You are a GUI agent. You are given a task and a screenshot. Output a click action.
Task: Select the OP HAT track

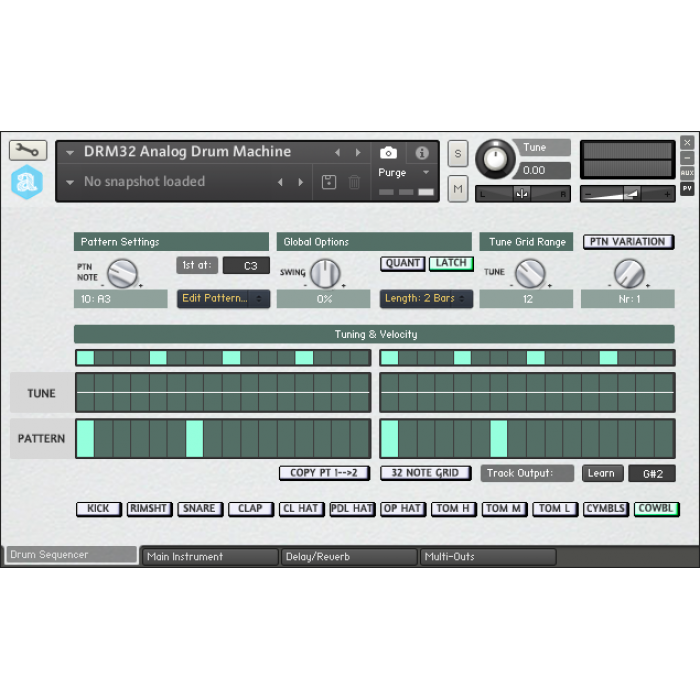click(x=403, y=509)
